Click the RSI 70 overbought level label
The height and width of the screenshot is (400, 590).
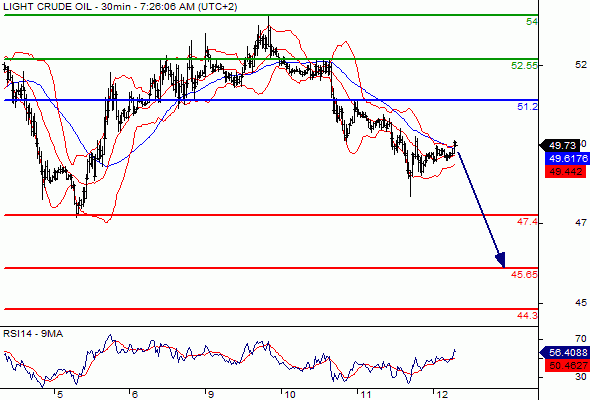[x=581, y=339]
